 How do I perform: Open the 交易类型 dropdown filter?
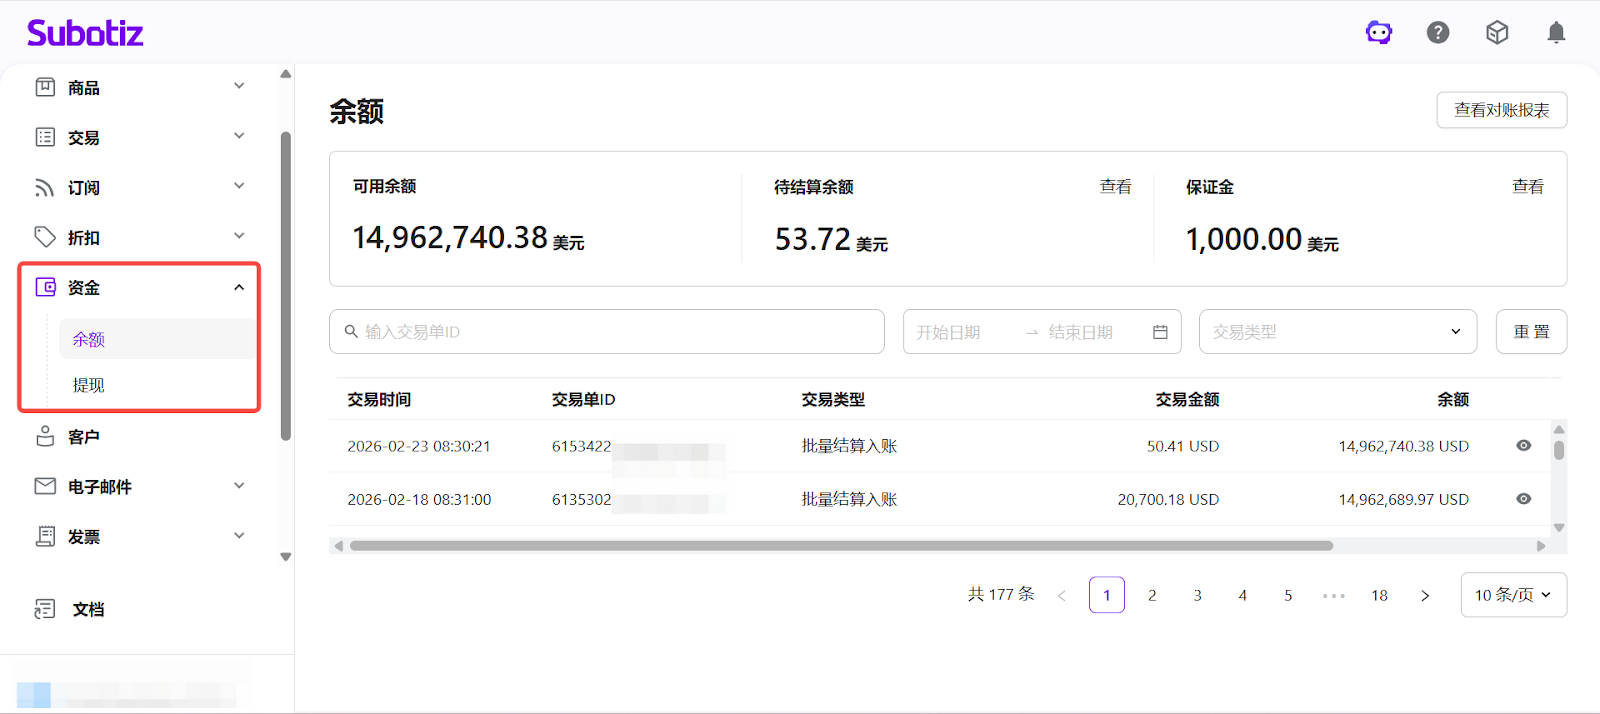point(1337,332)
